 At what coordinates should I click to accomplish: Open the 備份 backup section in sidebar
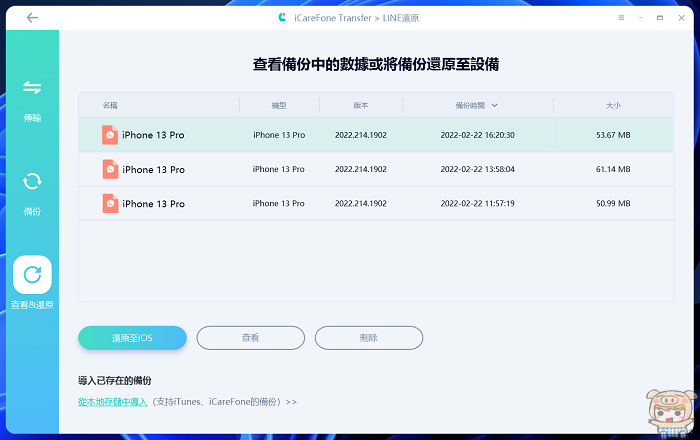tap(32, 194)
